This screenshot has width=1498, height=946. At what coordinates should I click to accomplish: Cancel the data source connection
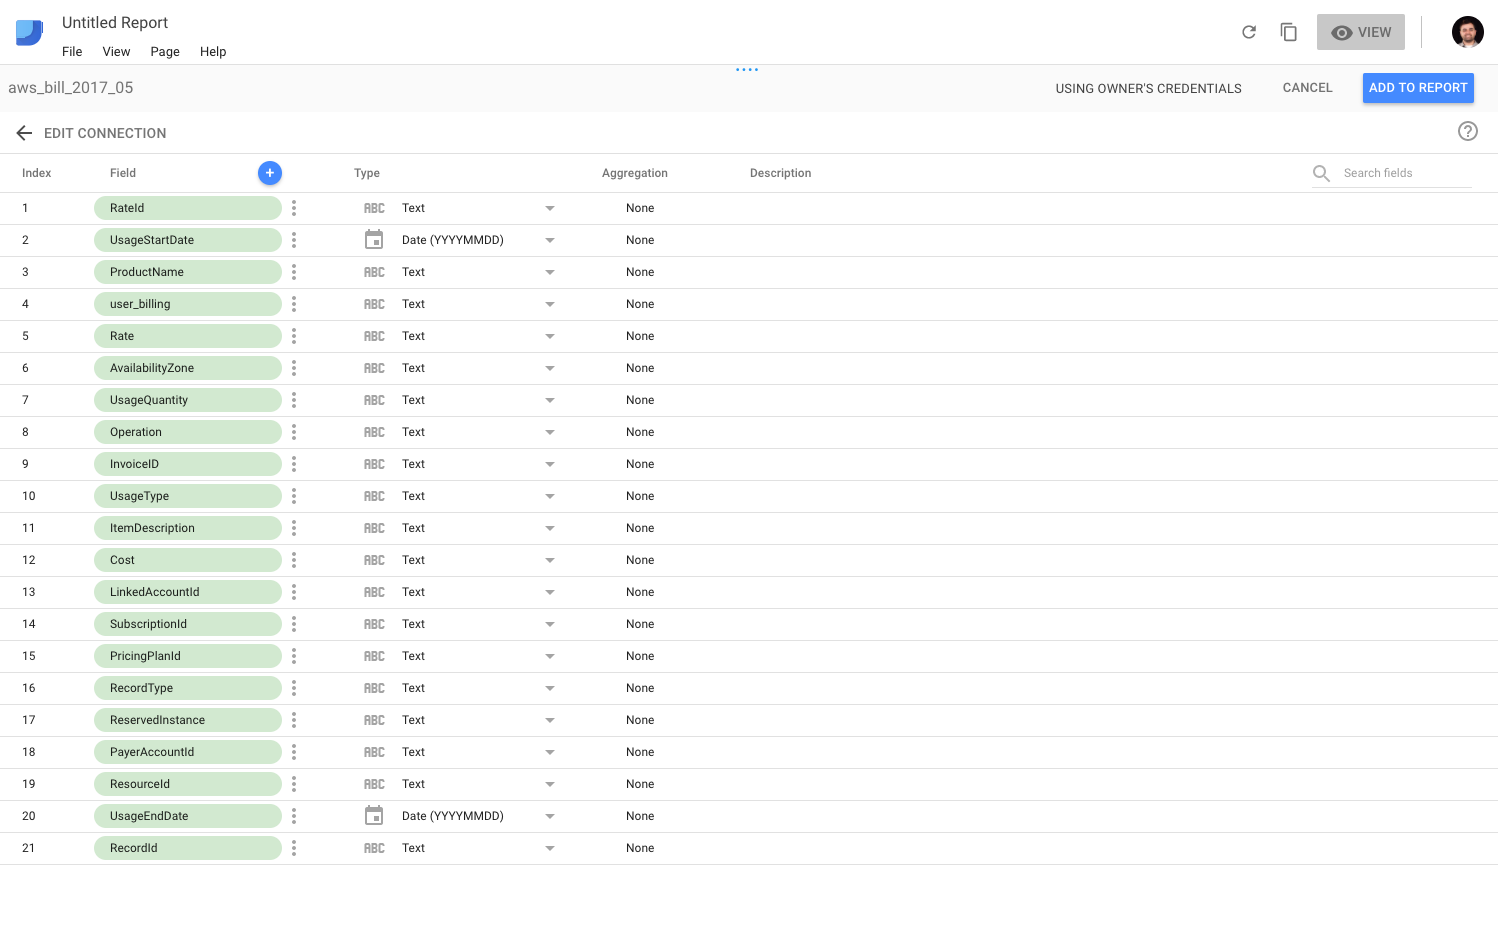tap(1308, 88)
